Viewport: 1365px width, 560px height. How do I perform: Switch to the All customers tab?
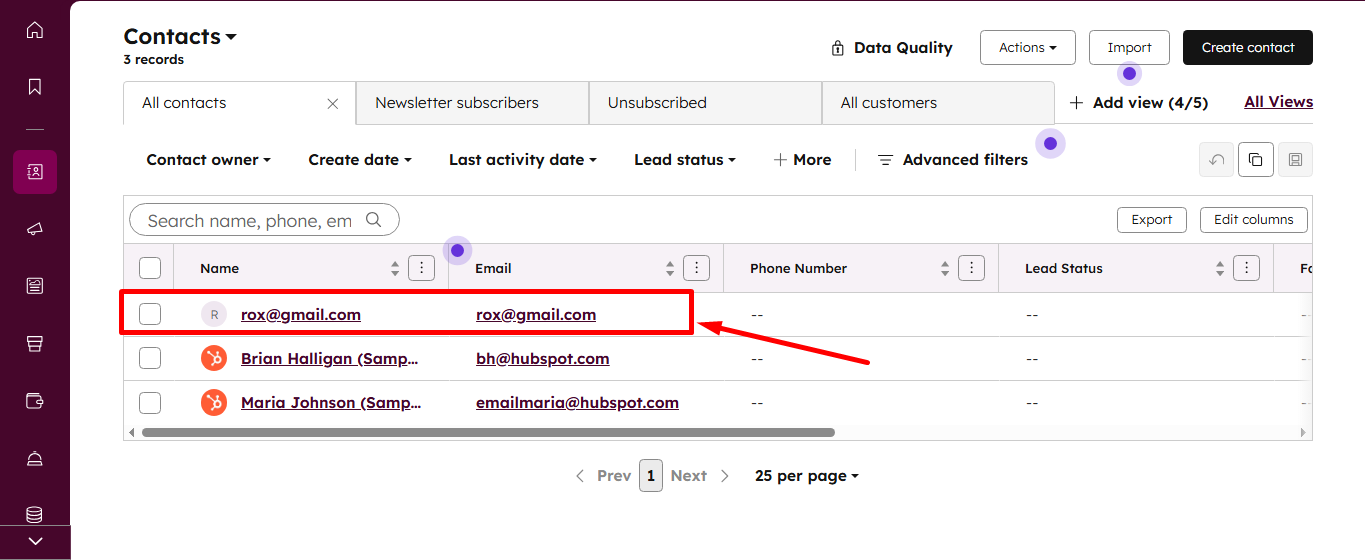(938, 103)
